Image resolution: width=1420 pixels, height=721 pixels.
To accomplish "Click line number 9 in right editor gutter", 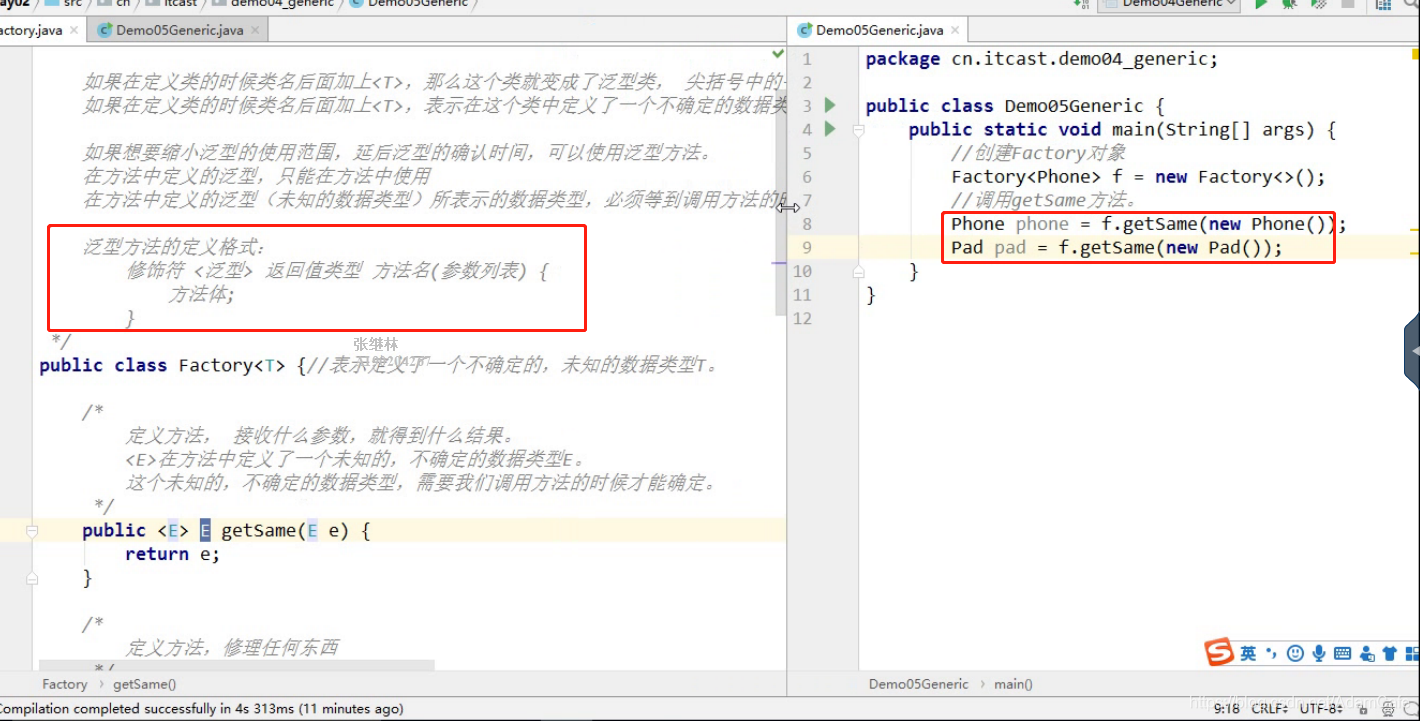I will [807, 248].
